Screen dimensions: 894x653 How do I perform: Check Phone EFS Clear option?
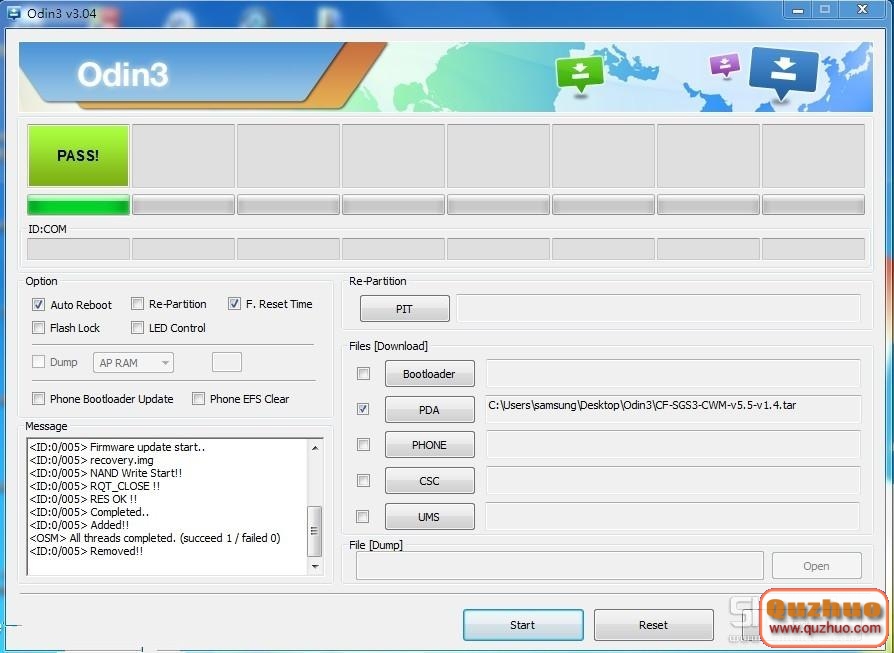198,399
